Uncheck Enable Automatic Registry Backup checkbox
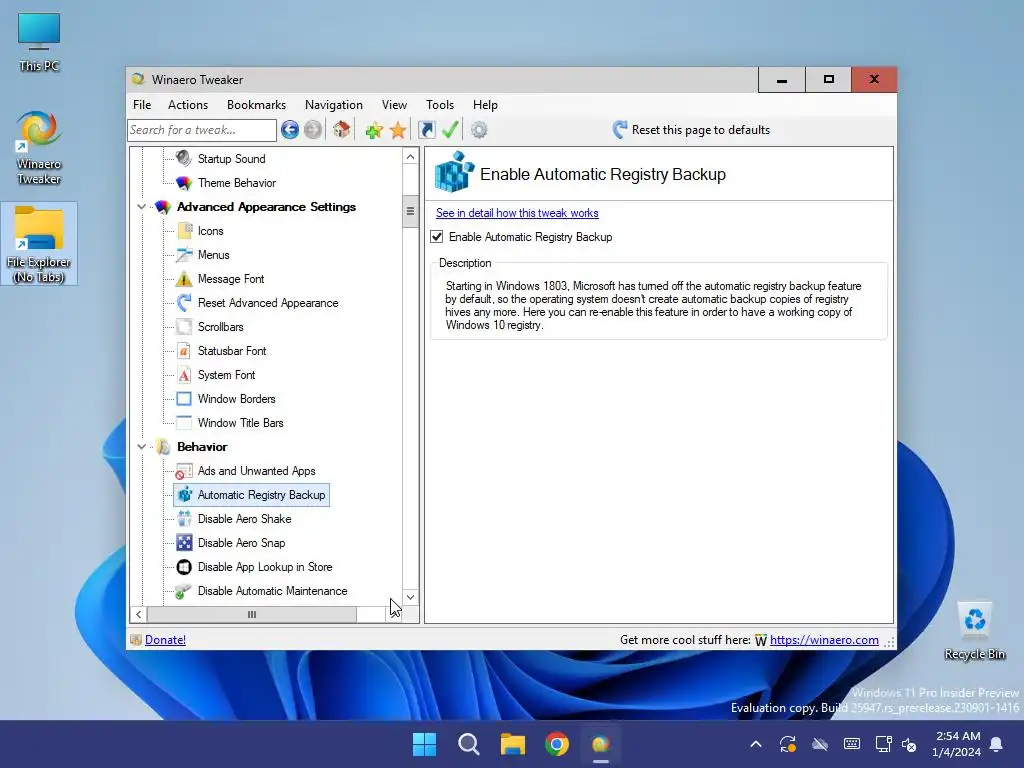Screen dimensions: 1024x768 point(437,237)
